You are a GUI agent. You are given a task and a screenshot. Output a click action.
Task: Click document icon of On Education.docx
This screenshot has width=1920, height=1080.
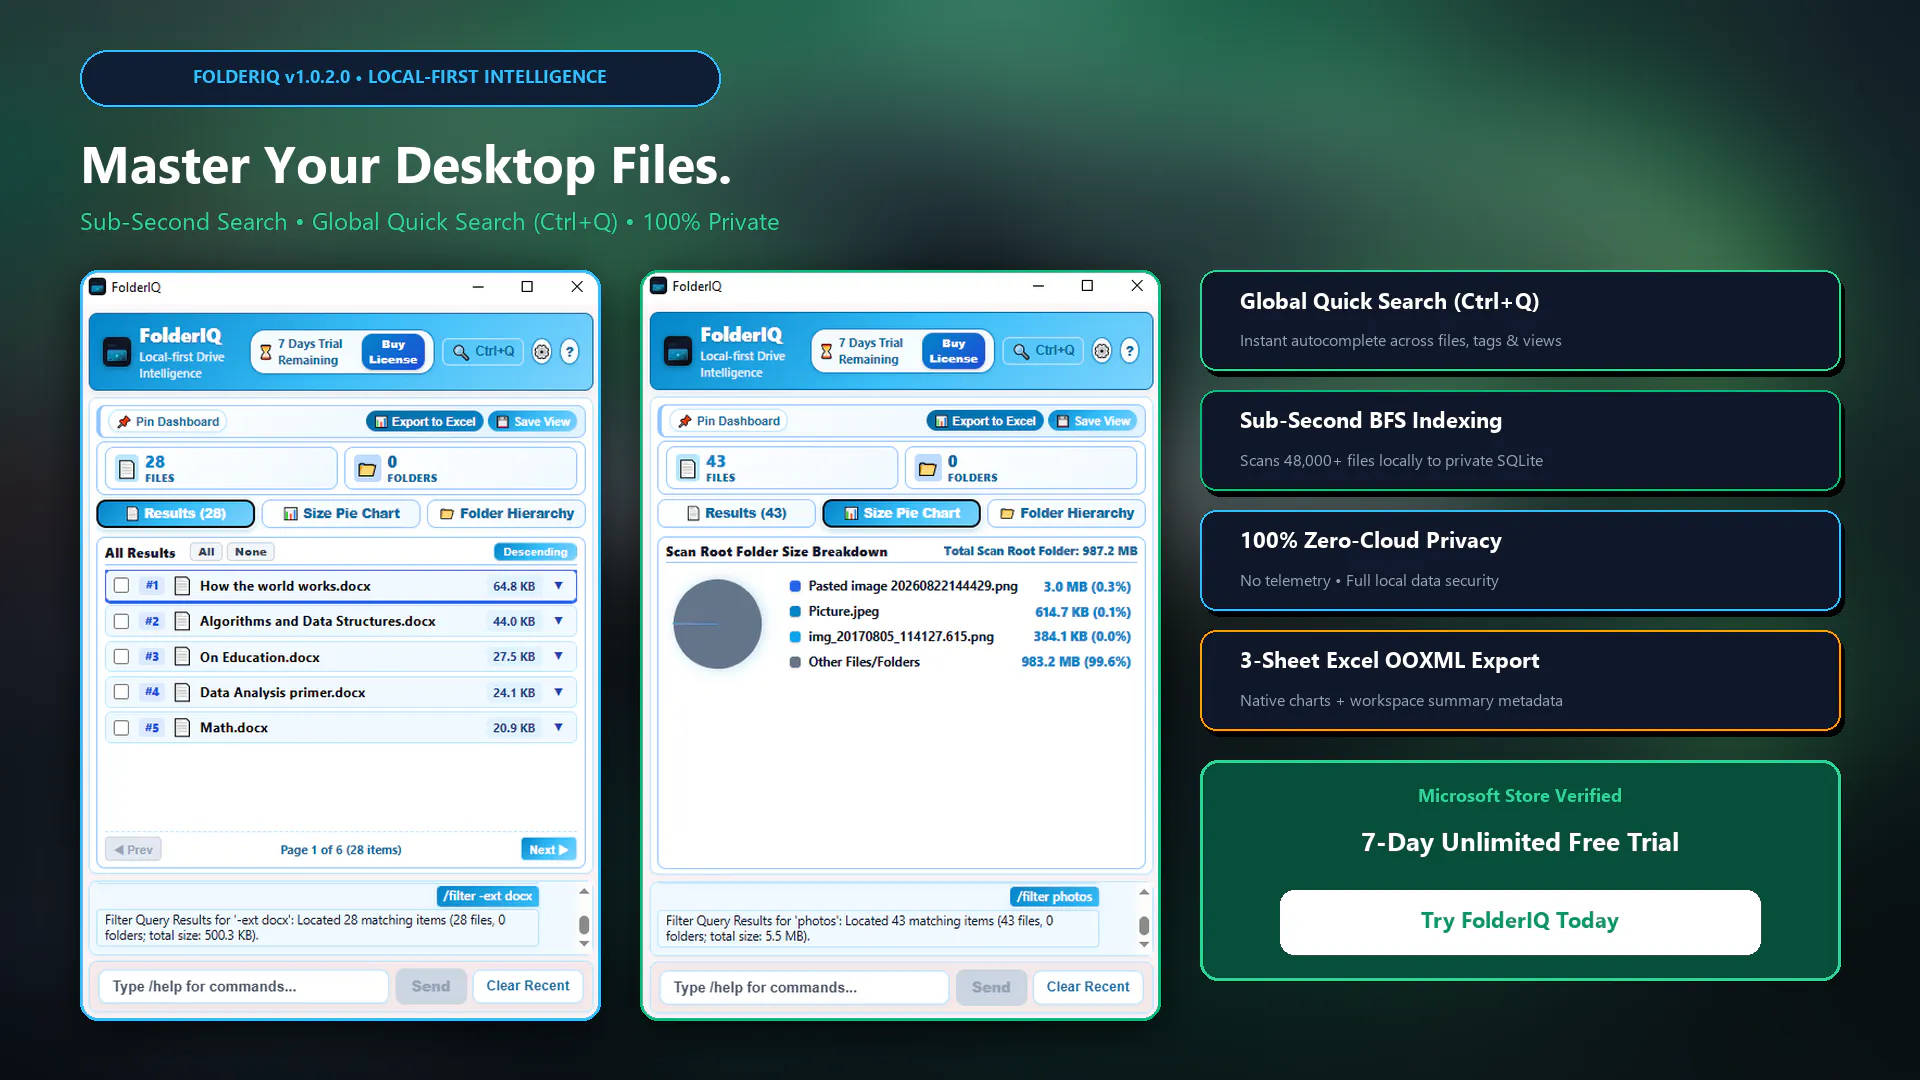click(x=182, y=657)
